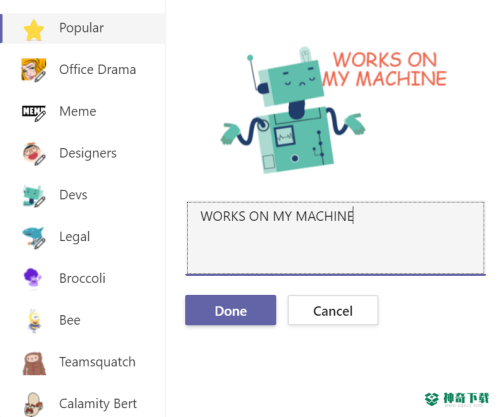The height and width of the screenshot is (417, 500).
Task: Open the Bee sticker icon
Action: point(34,321)
